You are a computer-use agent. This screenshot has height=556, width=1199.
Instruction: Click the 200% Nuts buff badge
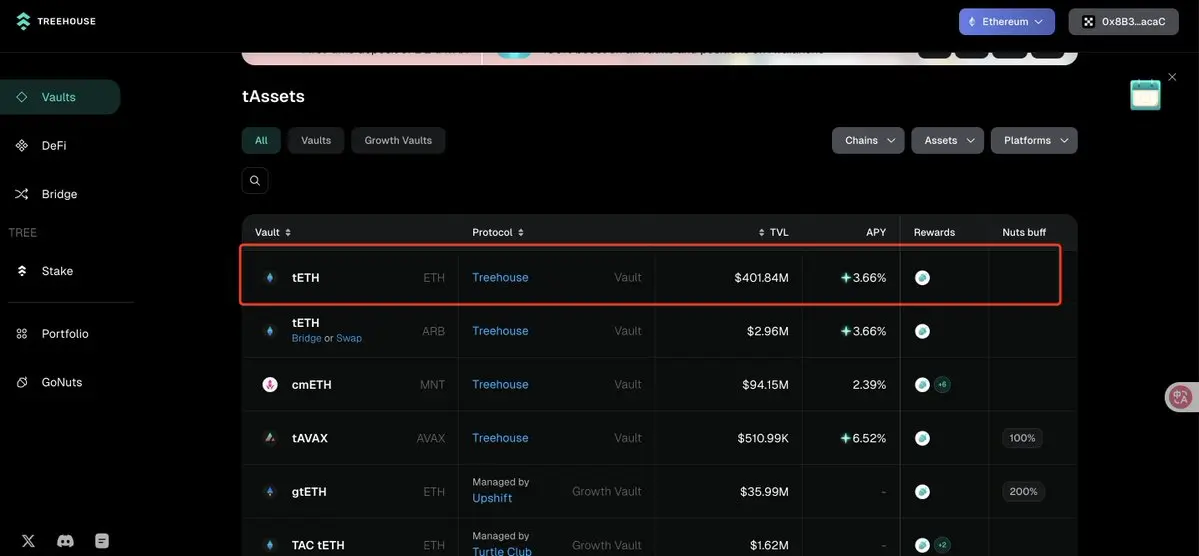coord(1023,492)
